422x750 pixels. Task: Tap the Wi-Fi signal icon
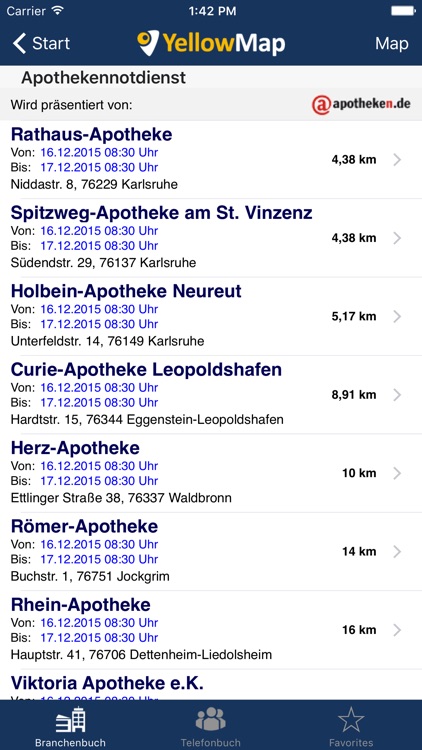pos(58,11)
